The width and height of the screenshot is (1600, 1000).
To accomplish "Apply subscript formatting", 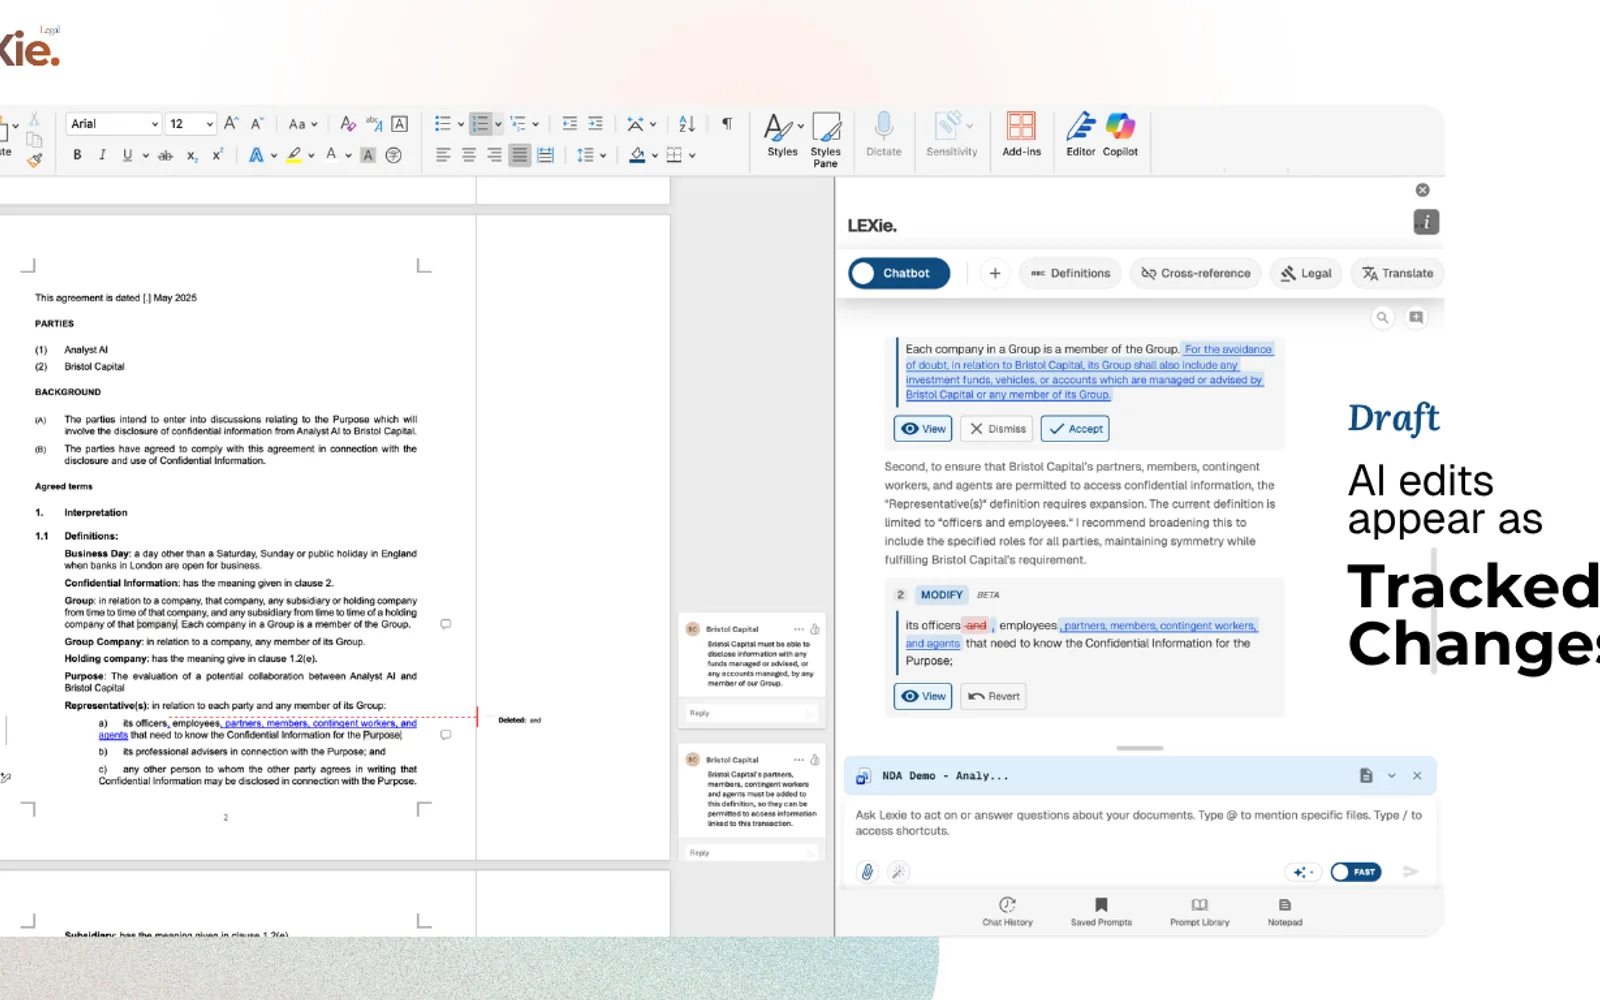I will [x=192, y=155].
